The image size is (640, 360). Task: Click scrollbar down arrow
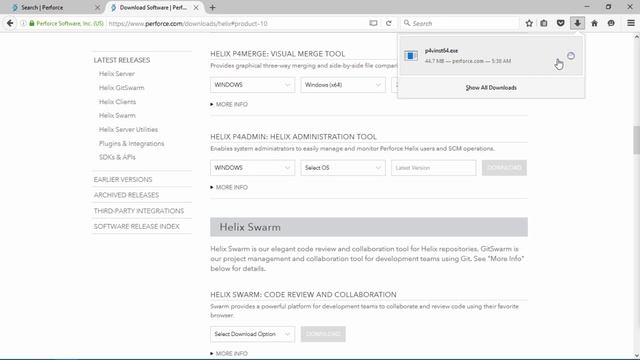636,356
